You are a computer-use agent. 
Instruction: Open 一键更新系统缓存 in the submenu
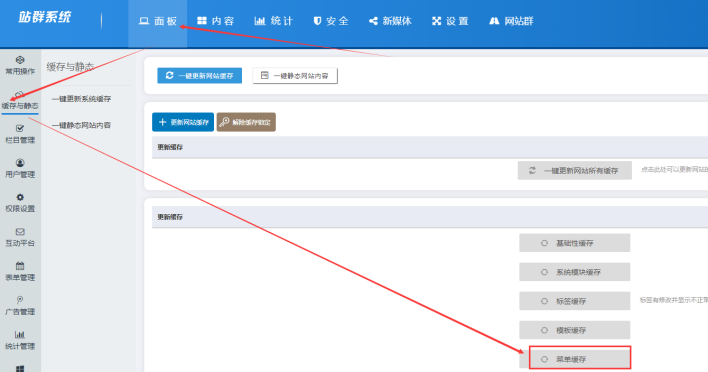pos(81,98)
